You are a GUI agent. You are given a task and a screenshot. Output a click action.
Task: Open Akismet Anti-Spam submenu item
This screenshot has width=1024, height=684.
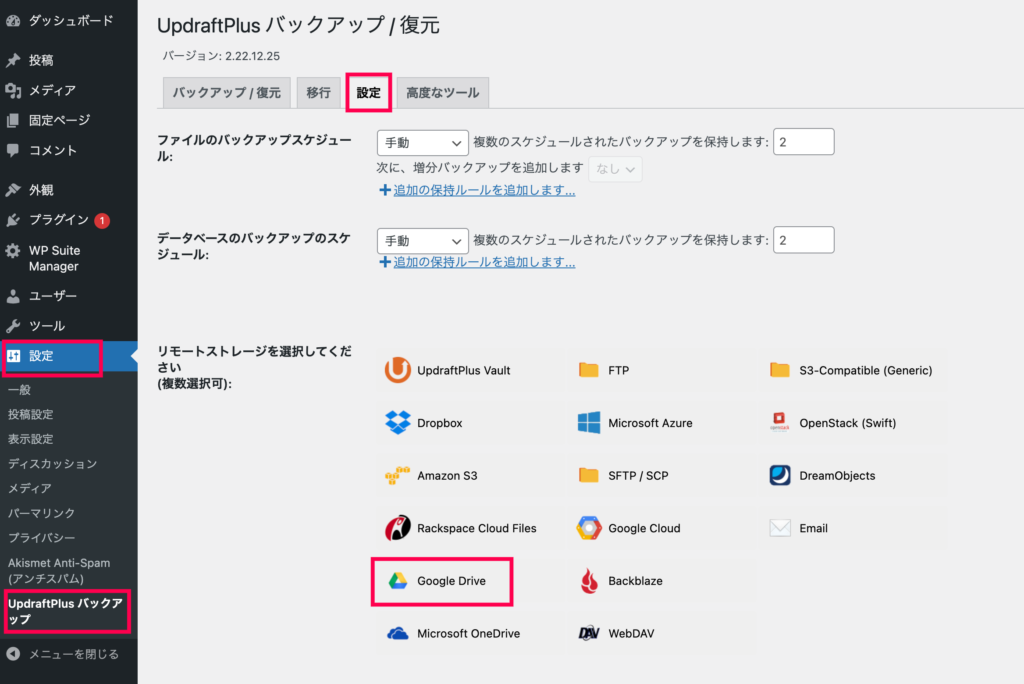(59, 571)
